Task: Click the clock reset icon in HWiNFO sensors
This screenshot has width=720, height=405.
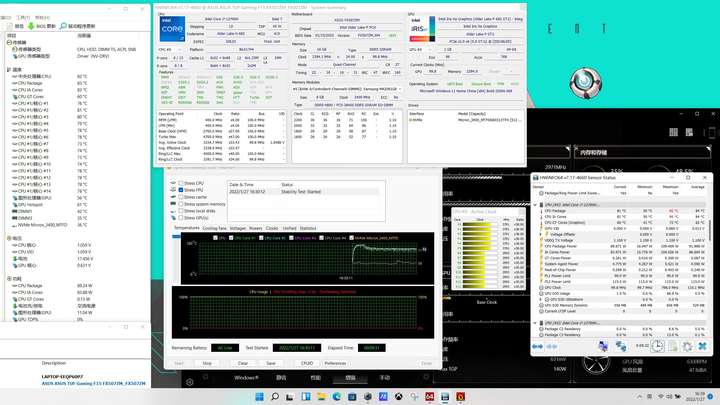Action: [658, 347]
